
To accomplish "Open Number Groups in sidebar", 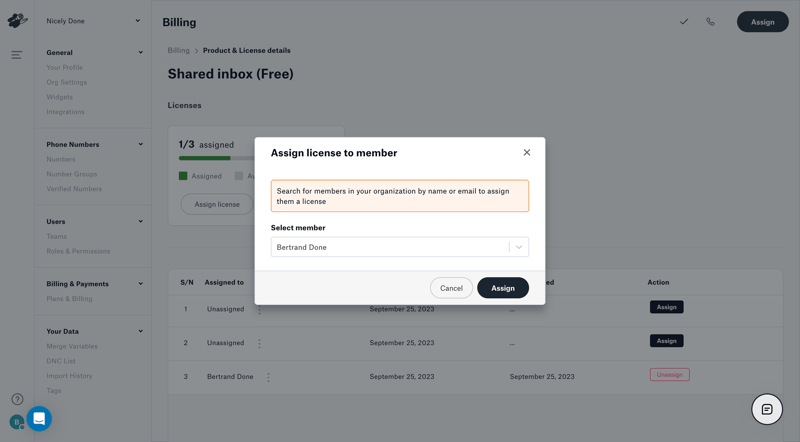I will click(x=71, y=174).
